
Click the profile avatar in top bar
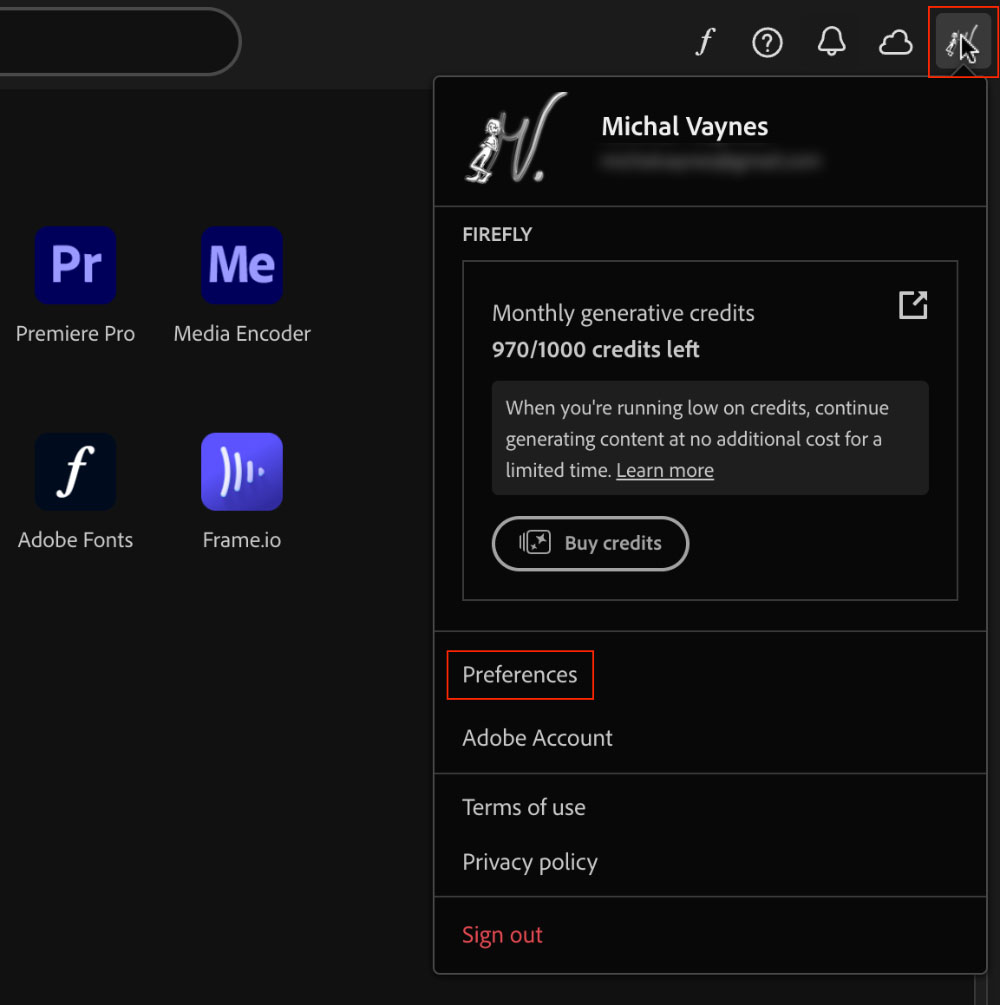point(963,42)
